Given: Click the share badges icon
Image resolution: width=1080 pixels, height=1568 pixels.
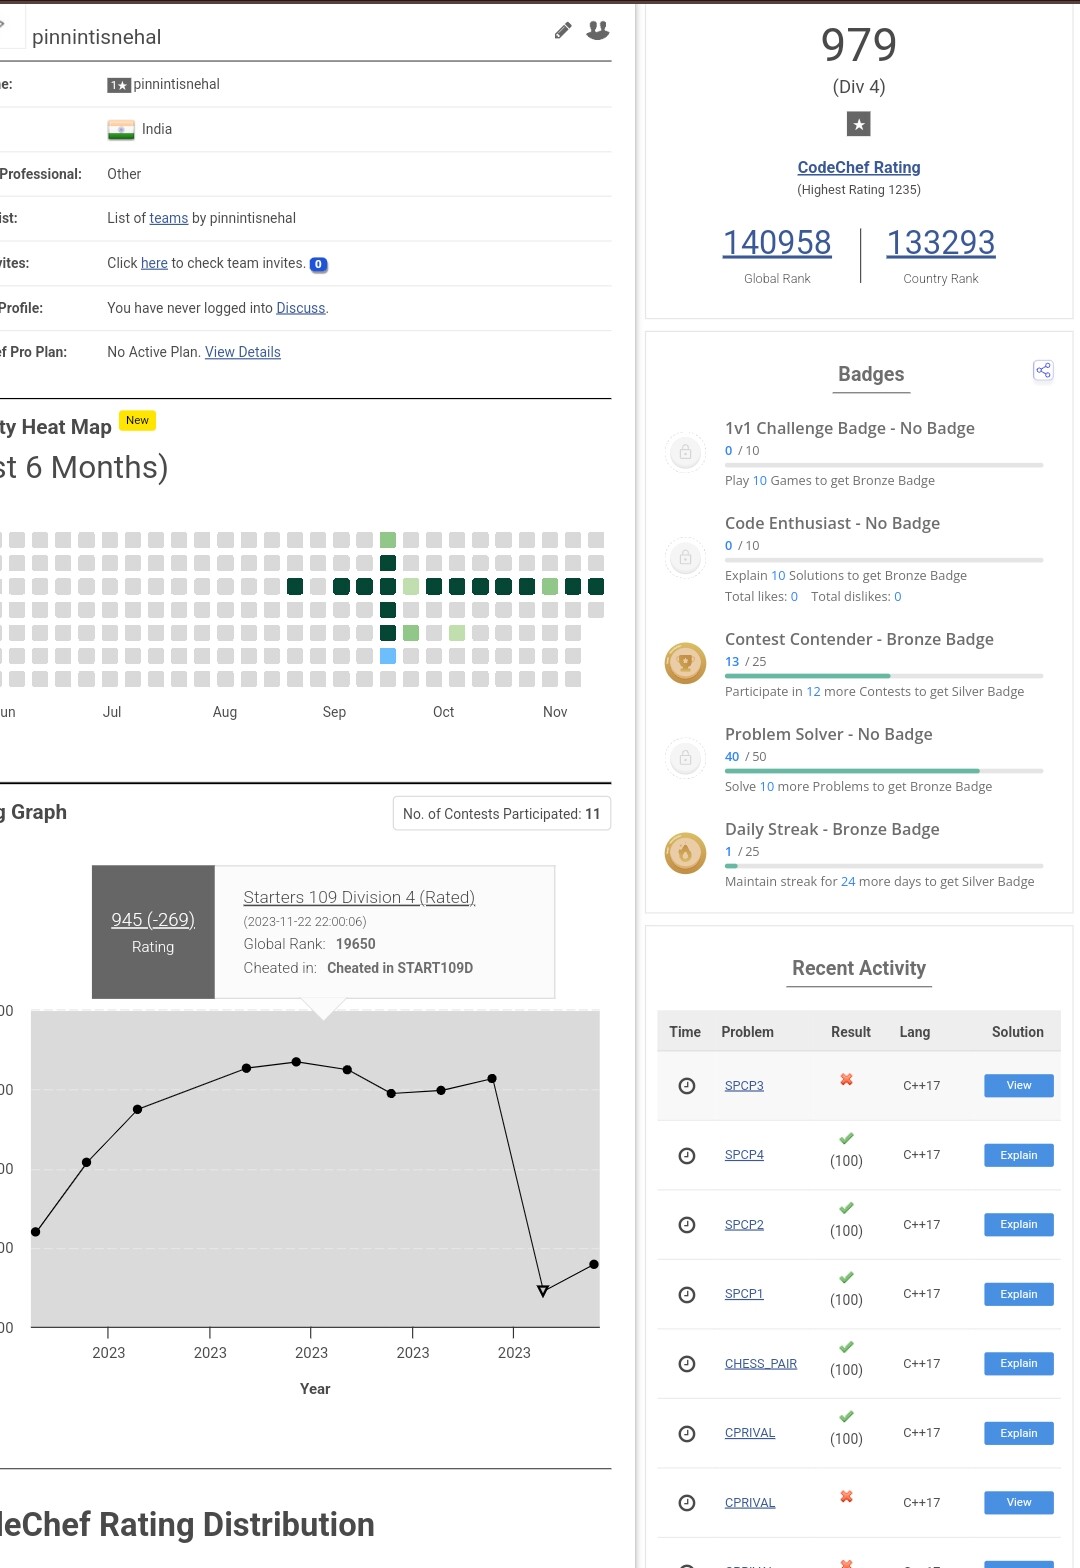Looking at the screenshot, I should (x=1043, y=371).
